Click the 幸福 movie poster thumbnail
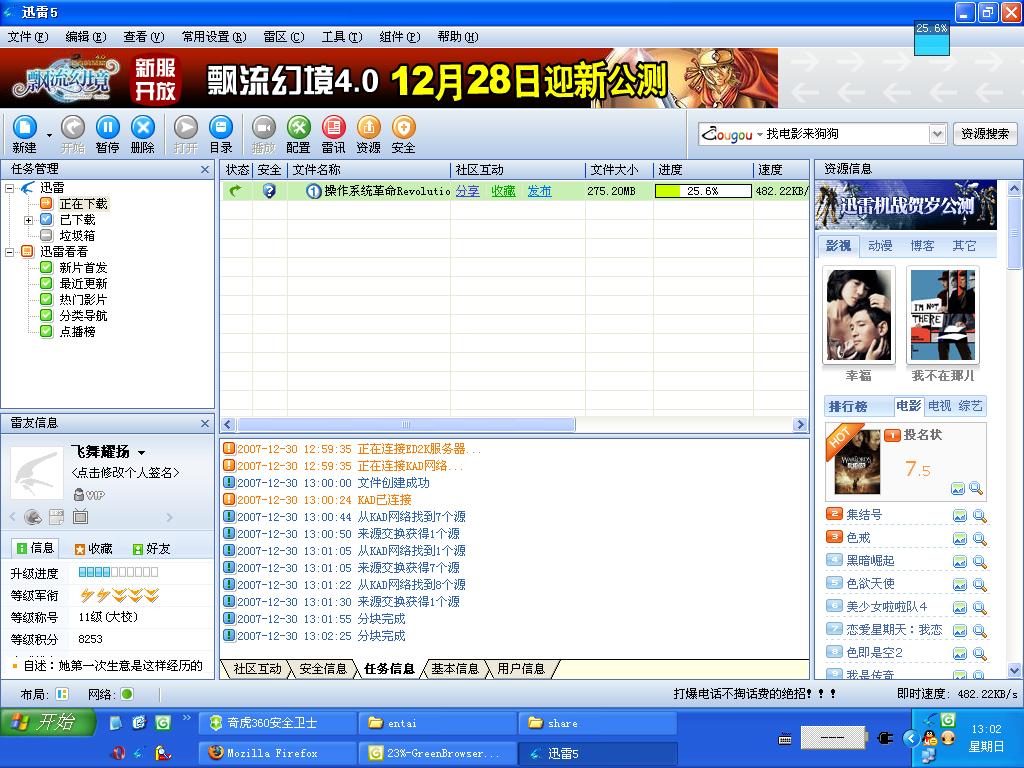The height and width of the screenshot is (768, 1024). 858,315
